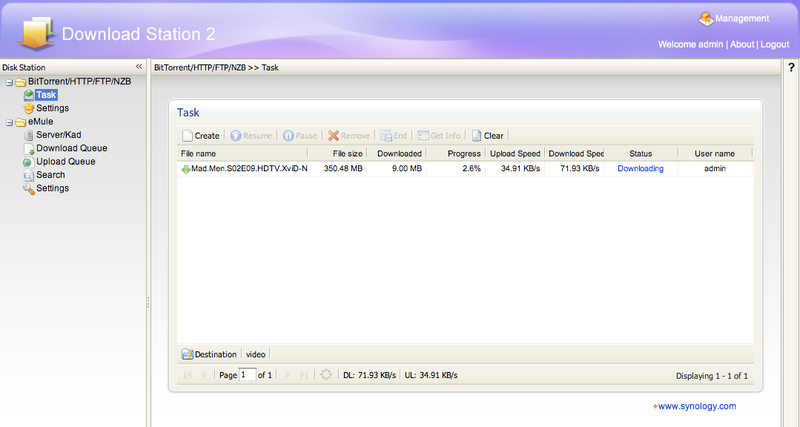Click the video destination folder label
This screenshot has height=427, width=800.
click(256, 354)
